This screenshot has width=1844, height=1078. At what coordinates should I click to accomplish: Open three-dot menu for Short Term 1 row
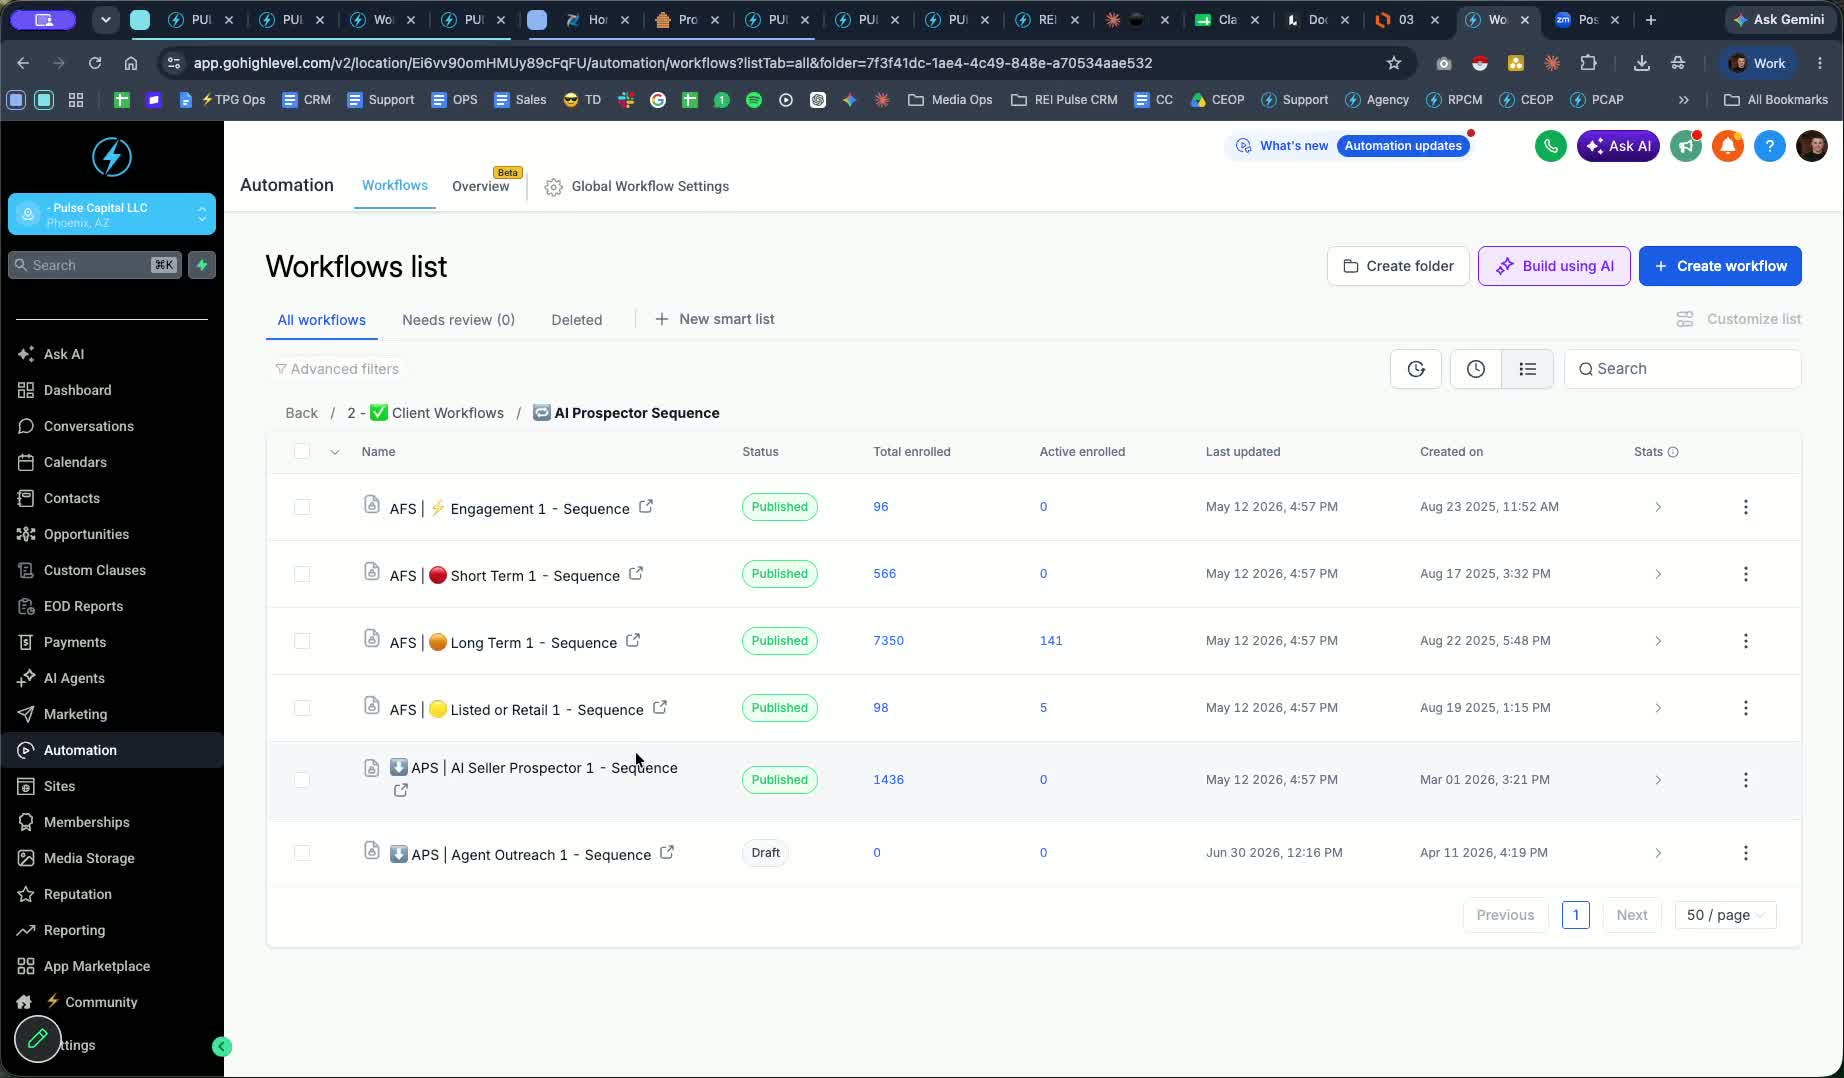[x=1746, y=574]
